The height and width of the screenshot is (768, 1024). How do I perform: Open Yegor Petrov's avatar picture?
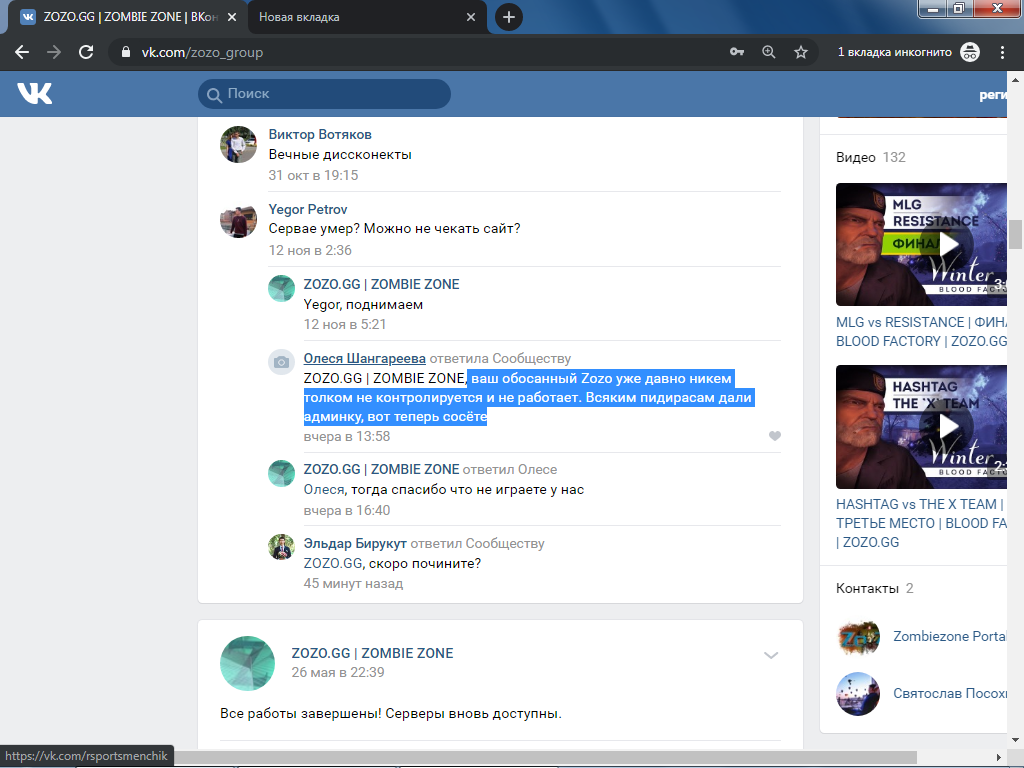tap(238, 219)
